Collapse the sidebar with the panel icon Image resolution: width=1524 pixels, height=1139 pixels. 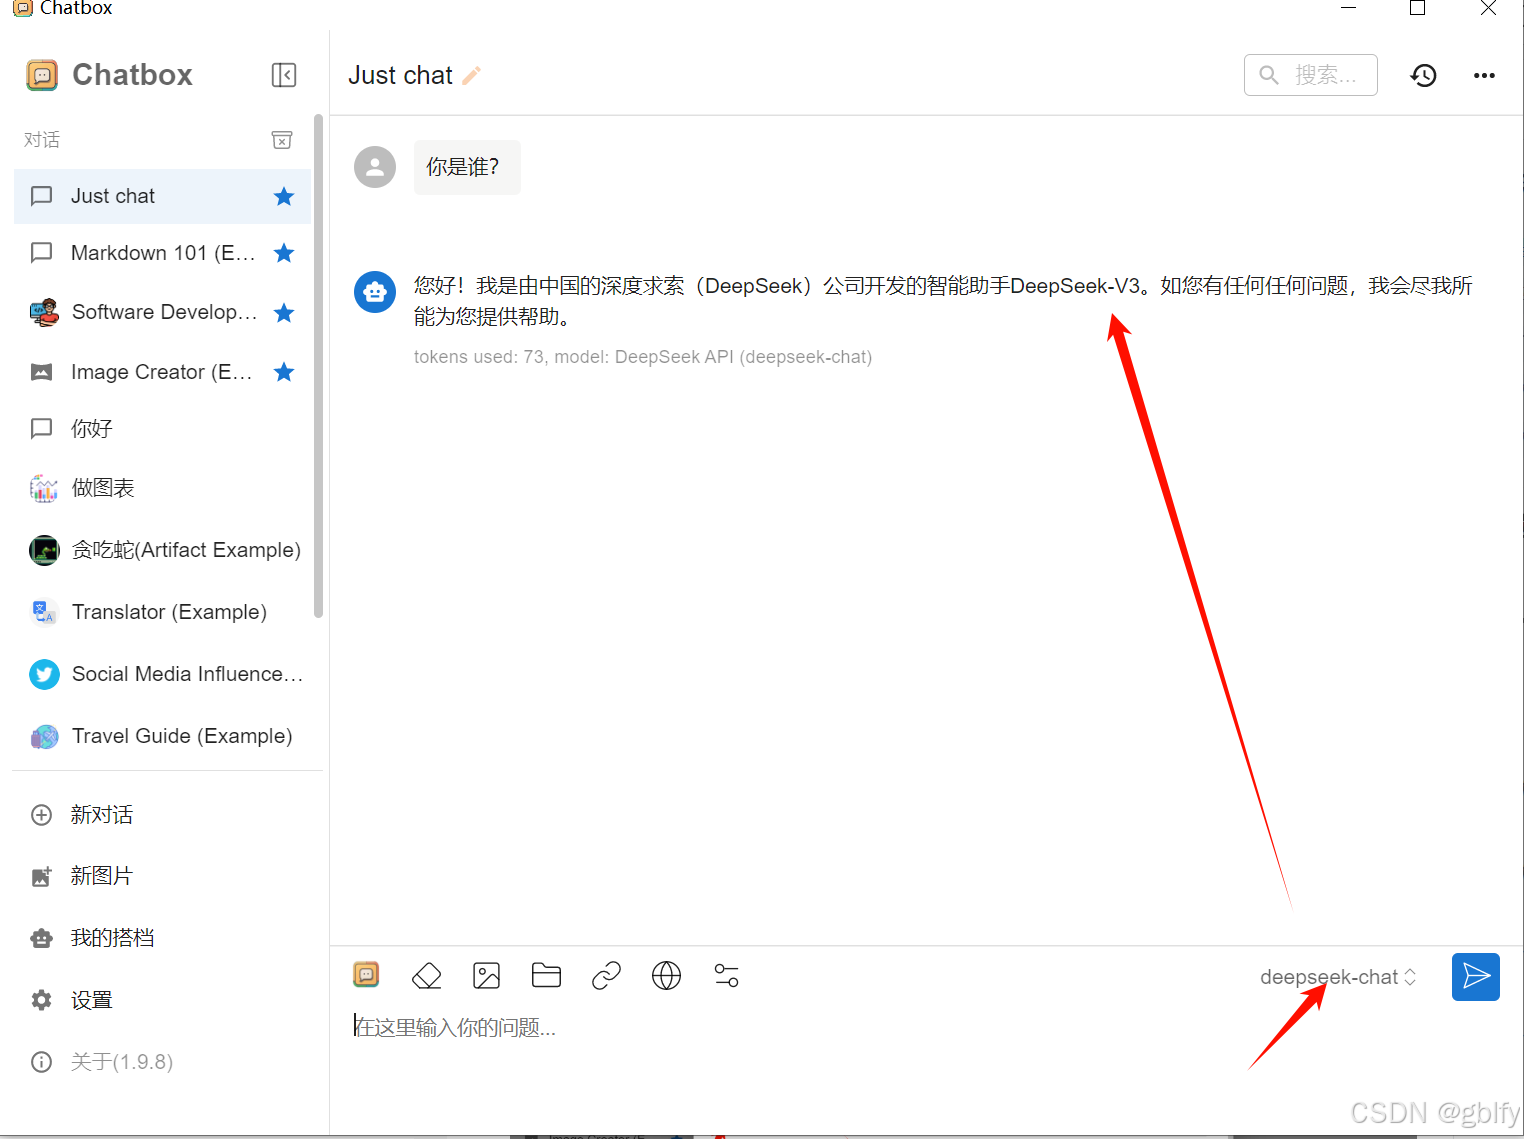click(284, 75)
